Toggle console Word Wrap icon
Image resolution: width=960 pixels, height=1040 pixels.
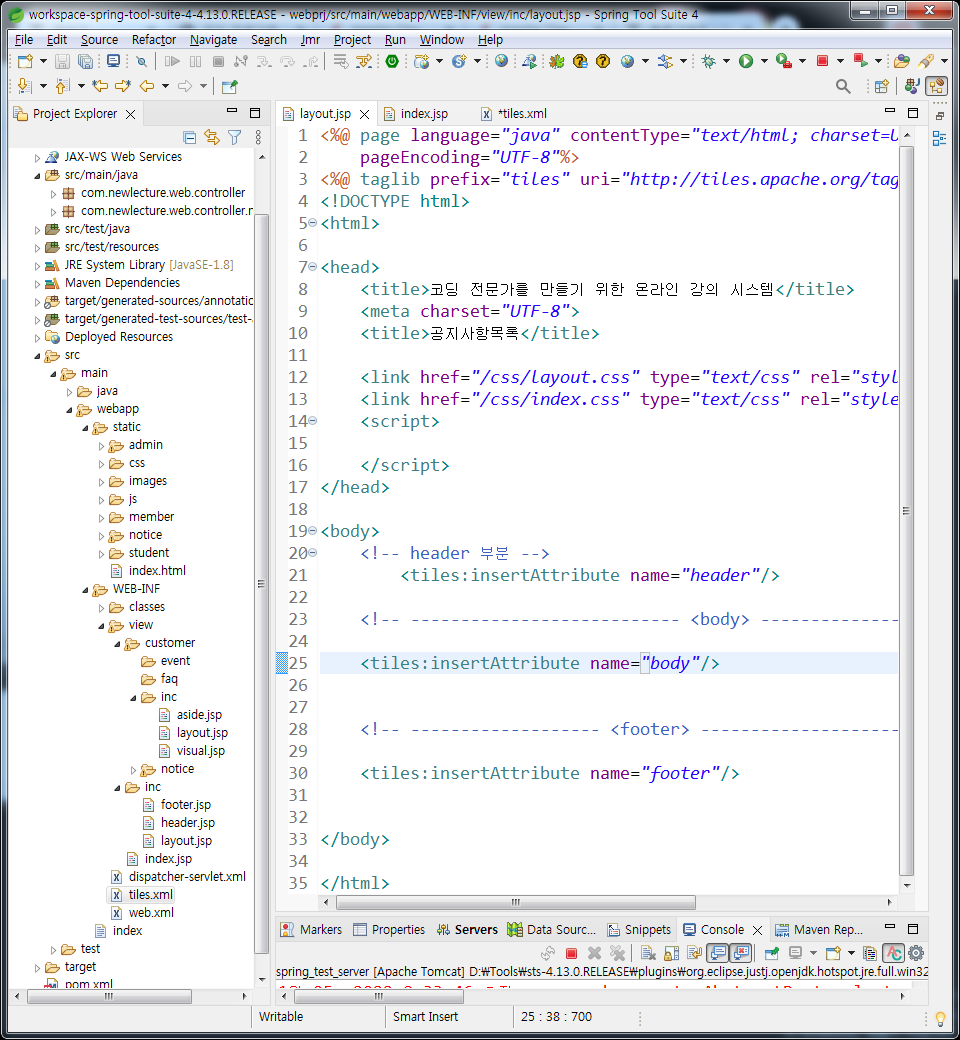tap(695, 953)
